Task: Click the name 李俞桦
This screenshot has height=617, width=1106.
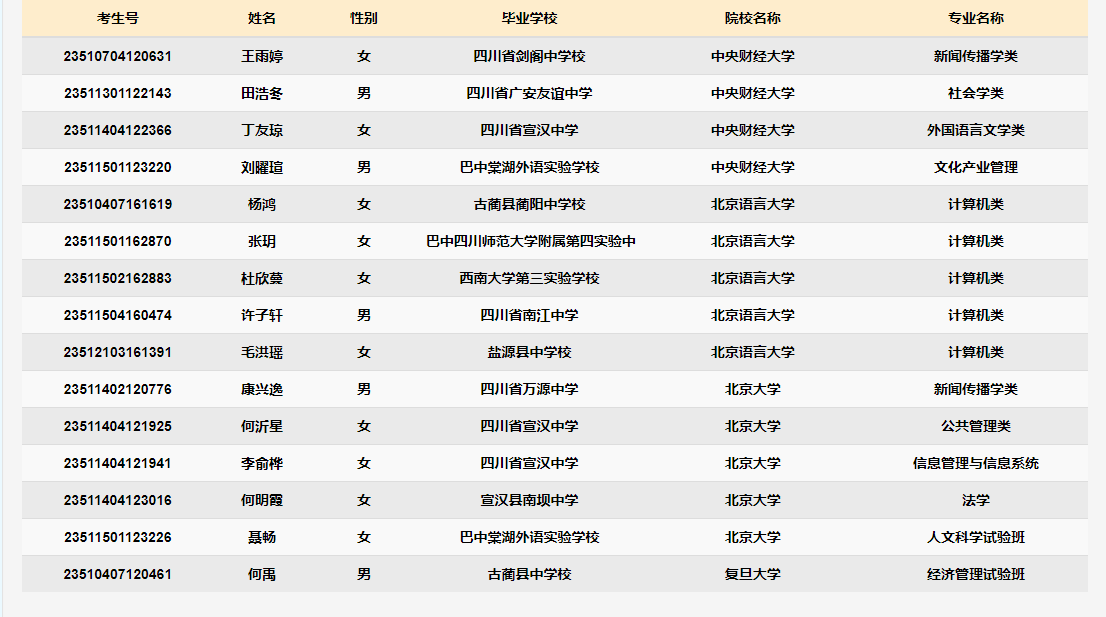Action: [262, 463]
